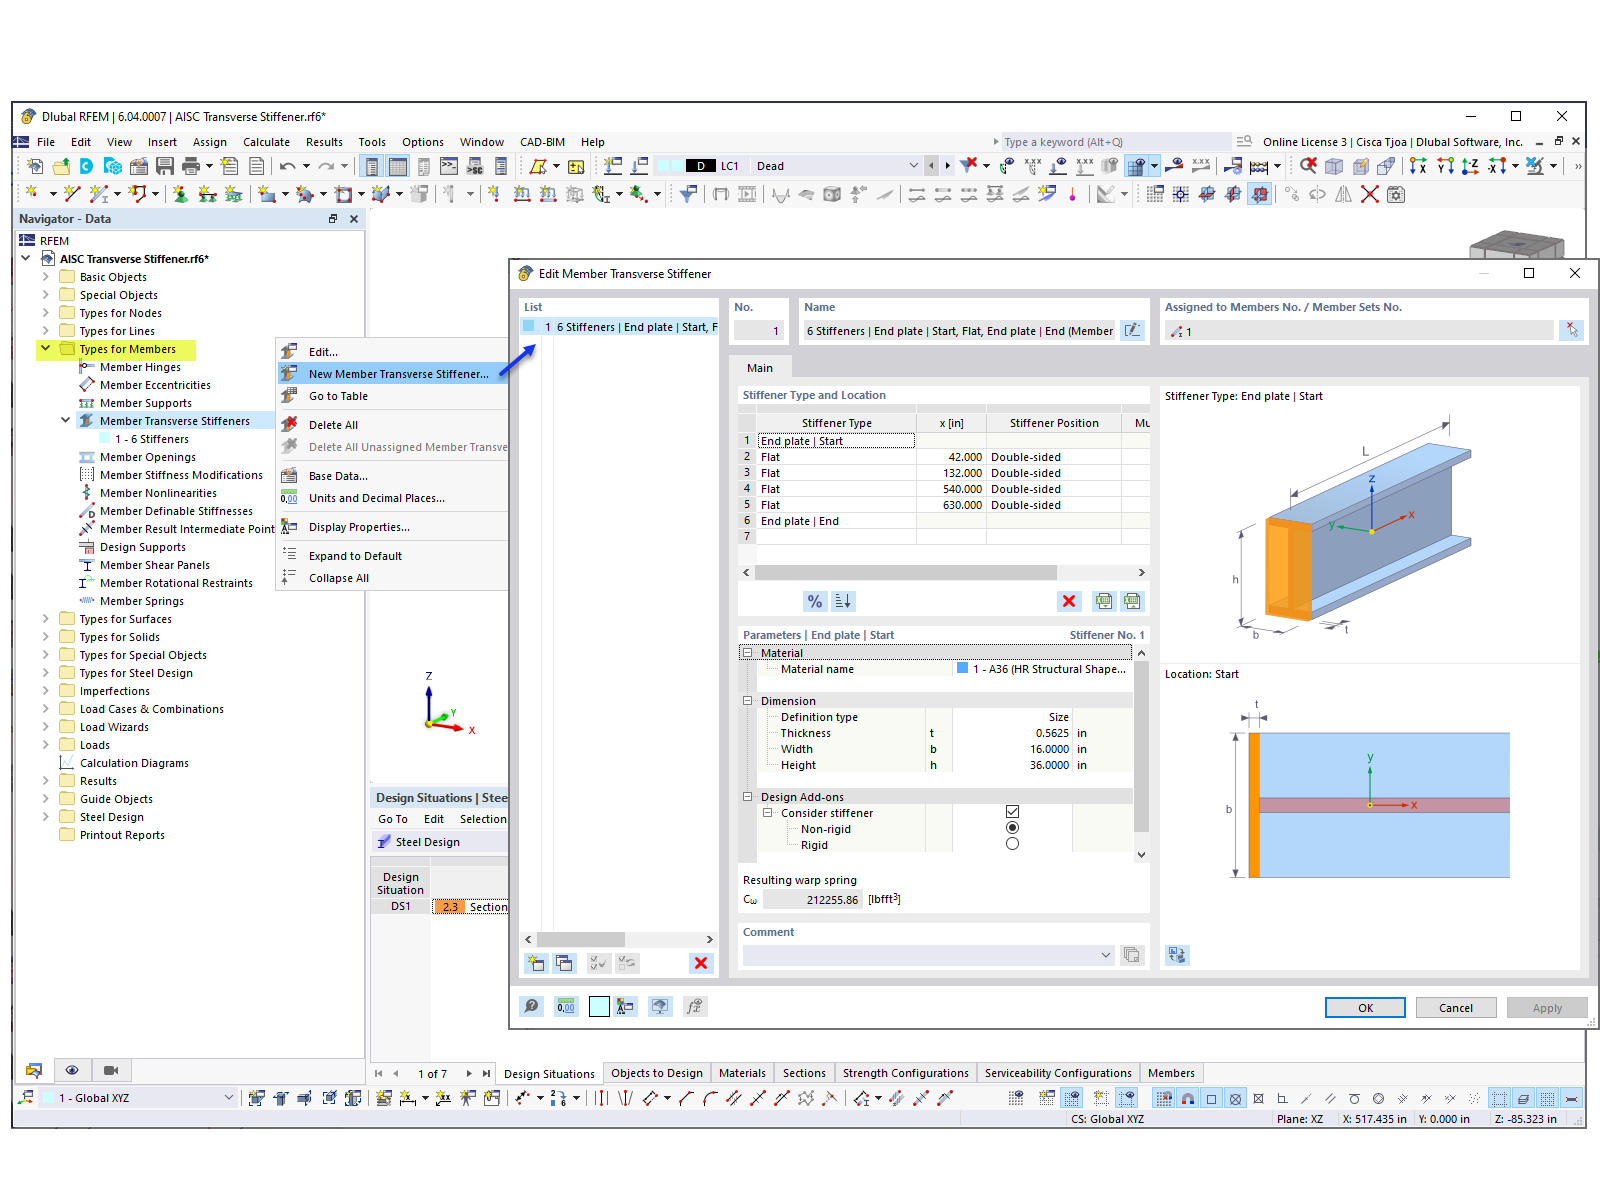This screenshot has height=1200, width=1600.
Task: Click the stiffener list item color swatch
Action: click(529, 327)
